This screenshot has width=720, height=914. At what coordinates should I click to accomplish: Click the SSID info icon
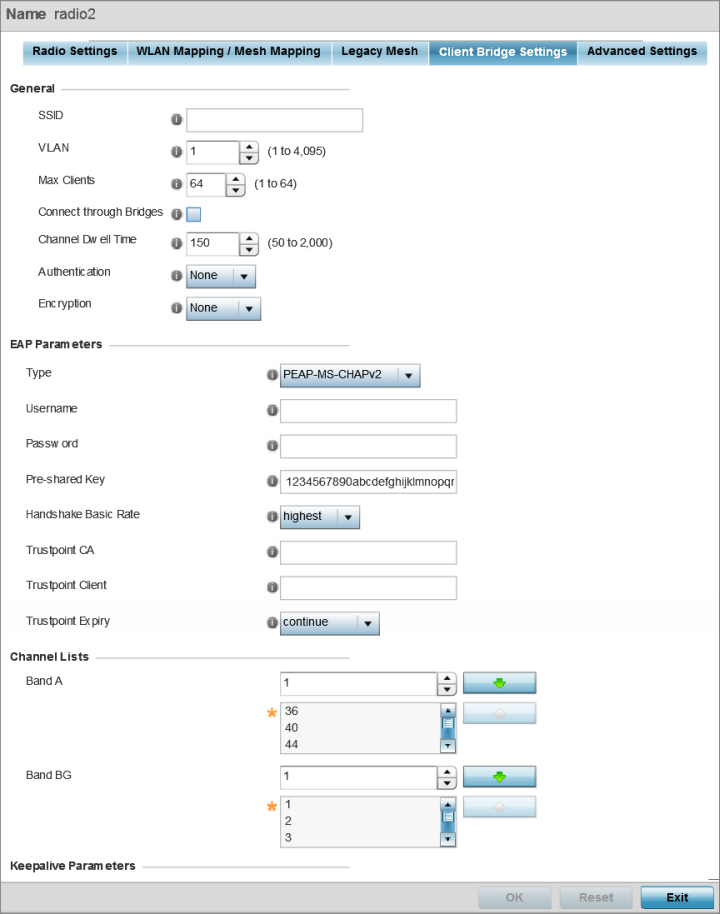tap(177, 119)
